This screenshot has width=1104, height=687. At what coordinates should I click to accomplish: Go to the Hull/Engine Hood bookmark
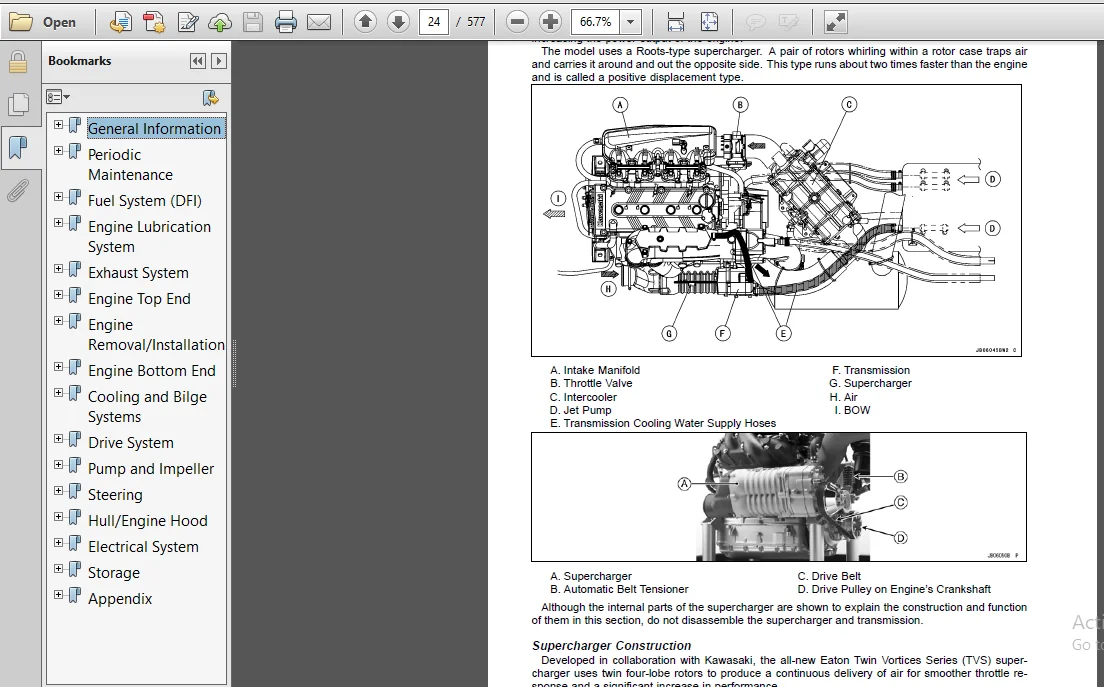pos(148,521)
